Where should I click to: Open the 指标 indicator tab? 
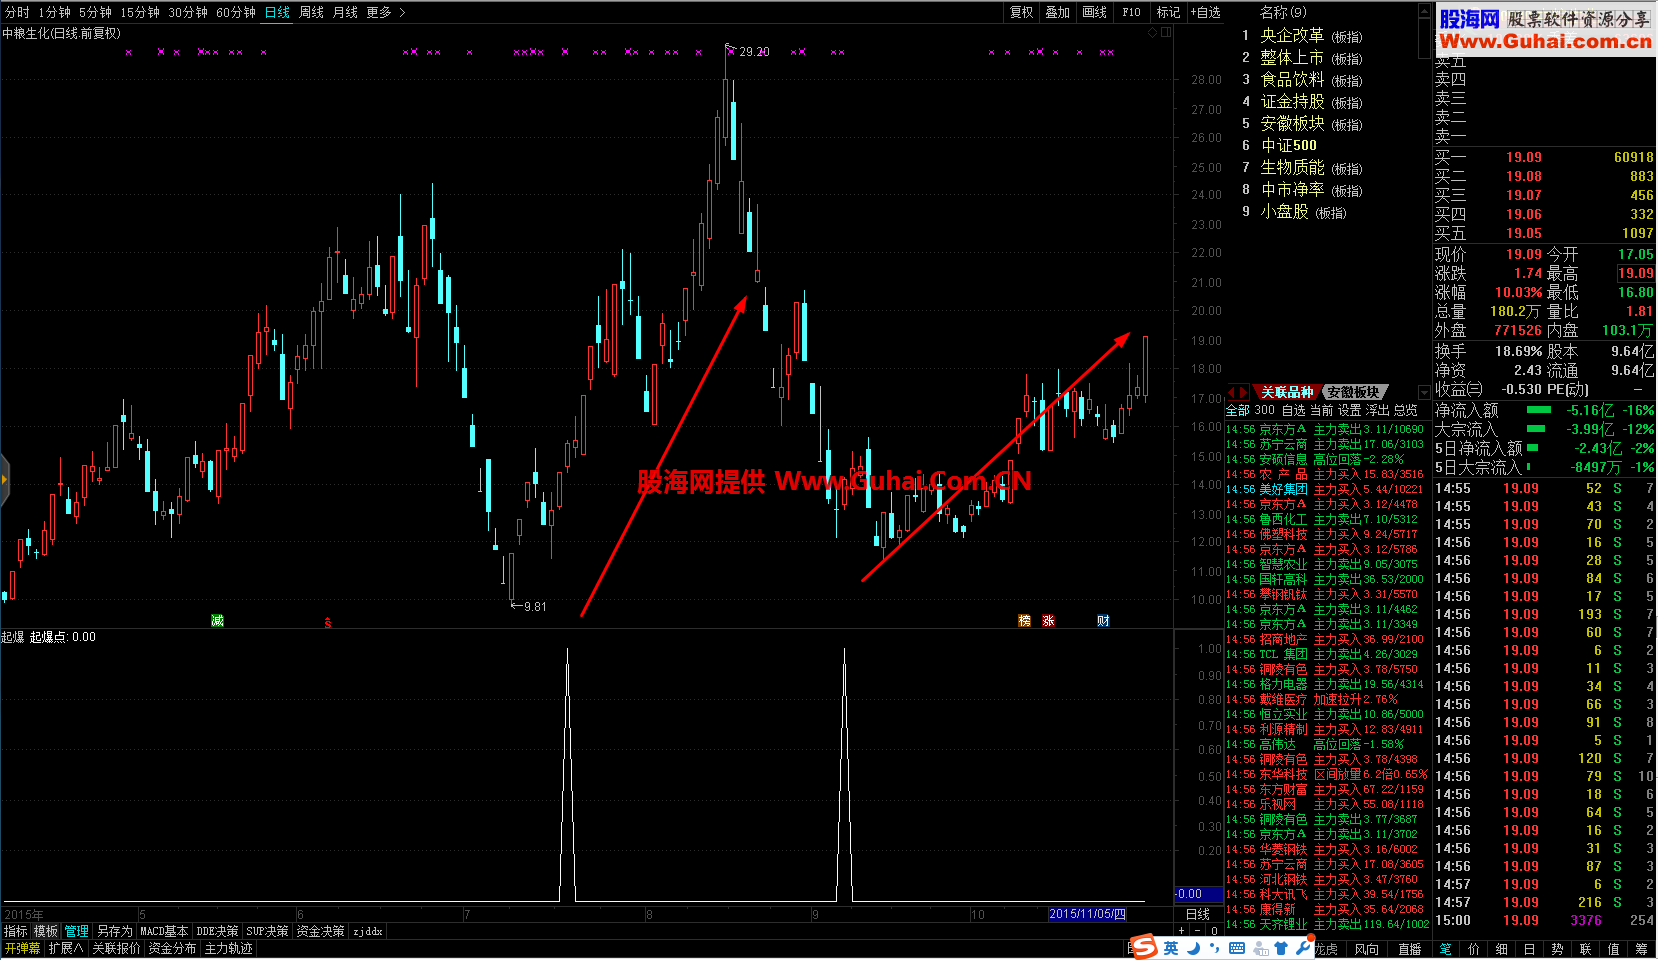(x=15, y=931)
